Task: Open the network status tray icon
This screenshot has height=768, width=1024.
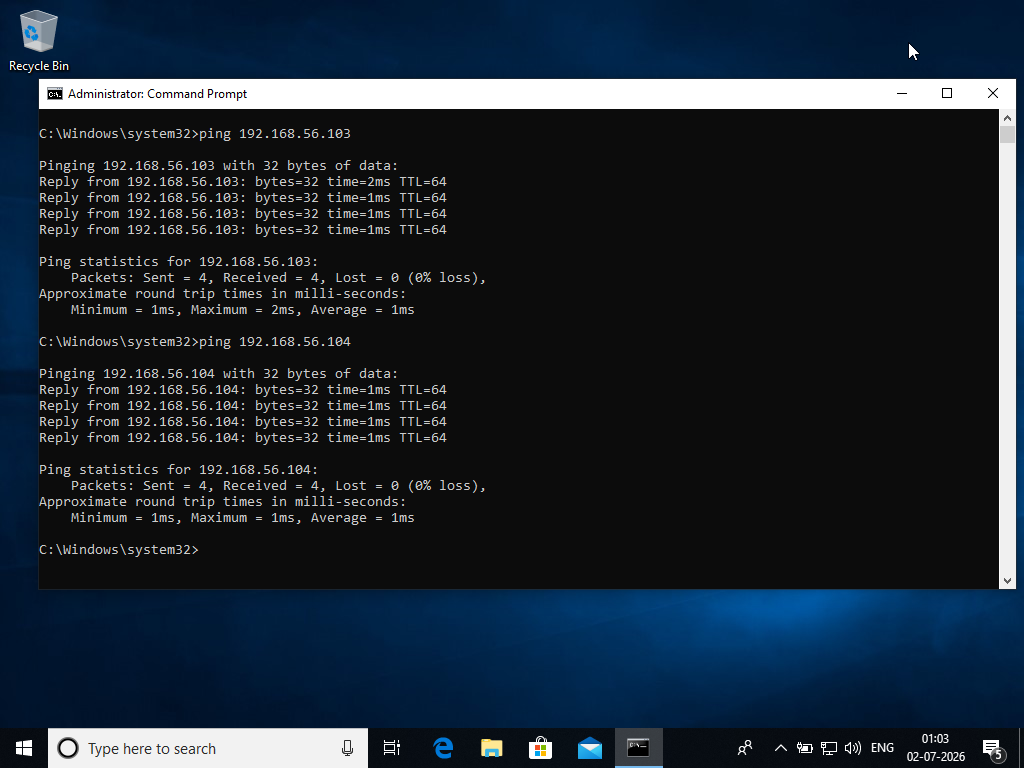Action: point(829,748)
